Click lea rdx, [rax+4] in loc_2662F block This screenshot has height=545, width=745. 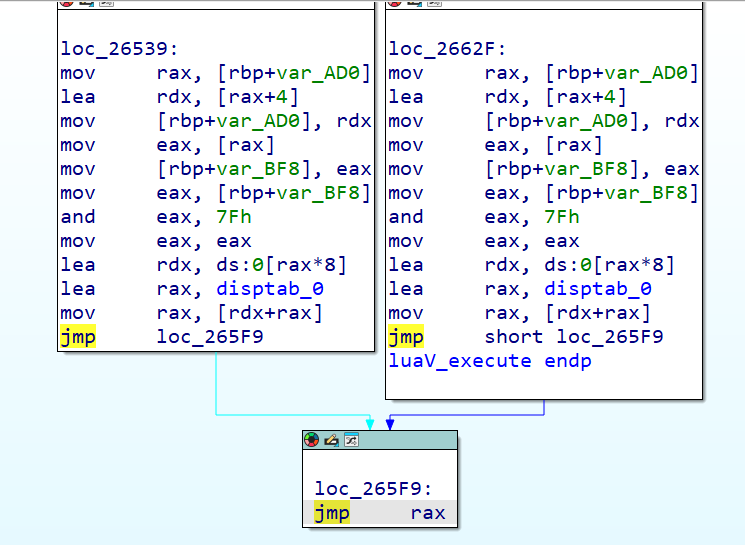coord(507,97)
